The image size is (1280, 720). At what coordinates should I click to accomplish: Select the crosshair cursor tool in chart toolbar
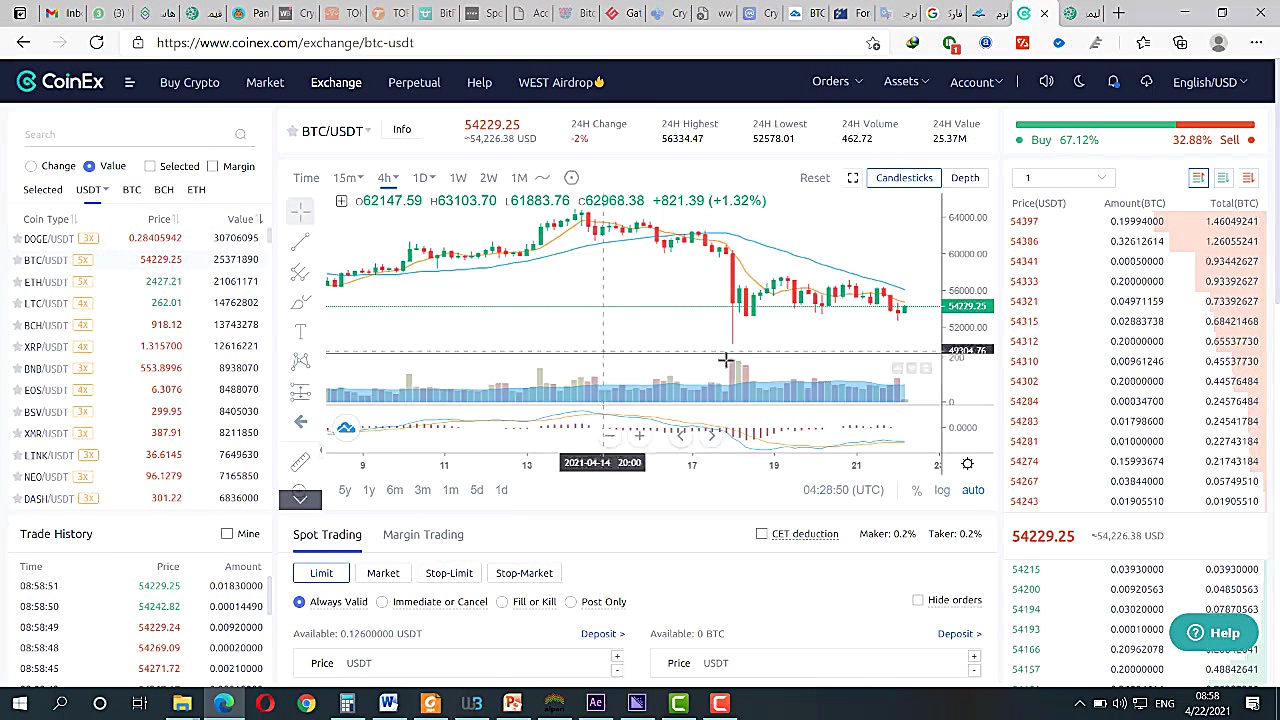tap(300, 211)
